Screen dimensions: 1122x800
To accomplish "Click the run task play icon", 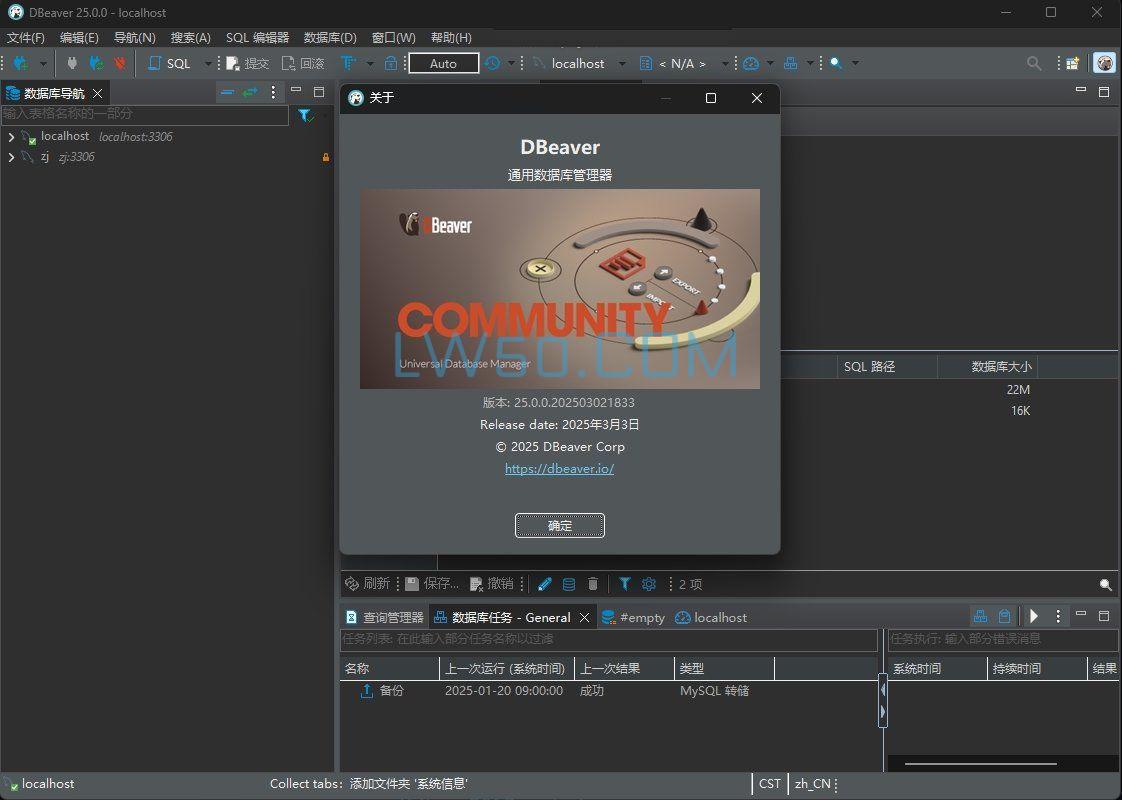I will click(x=1034, y=617).
